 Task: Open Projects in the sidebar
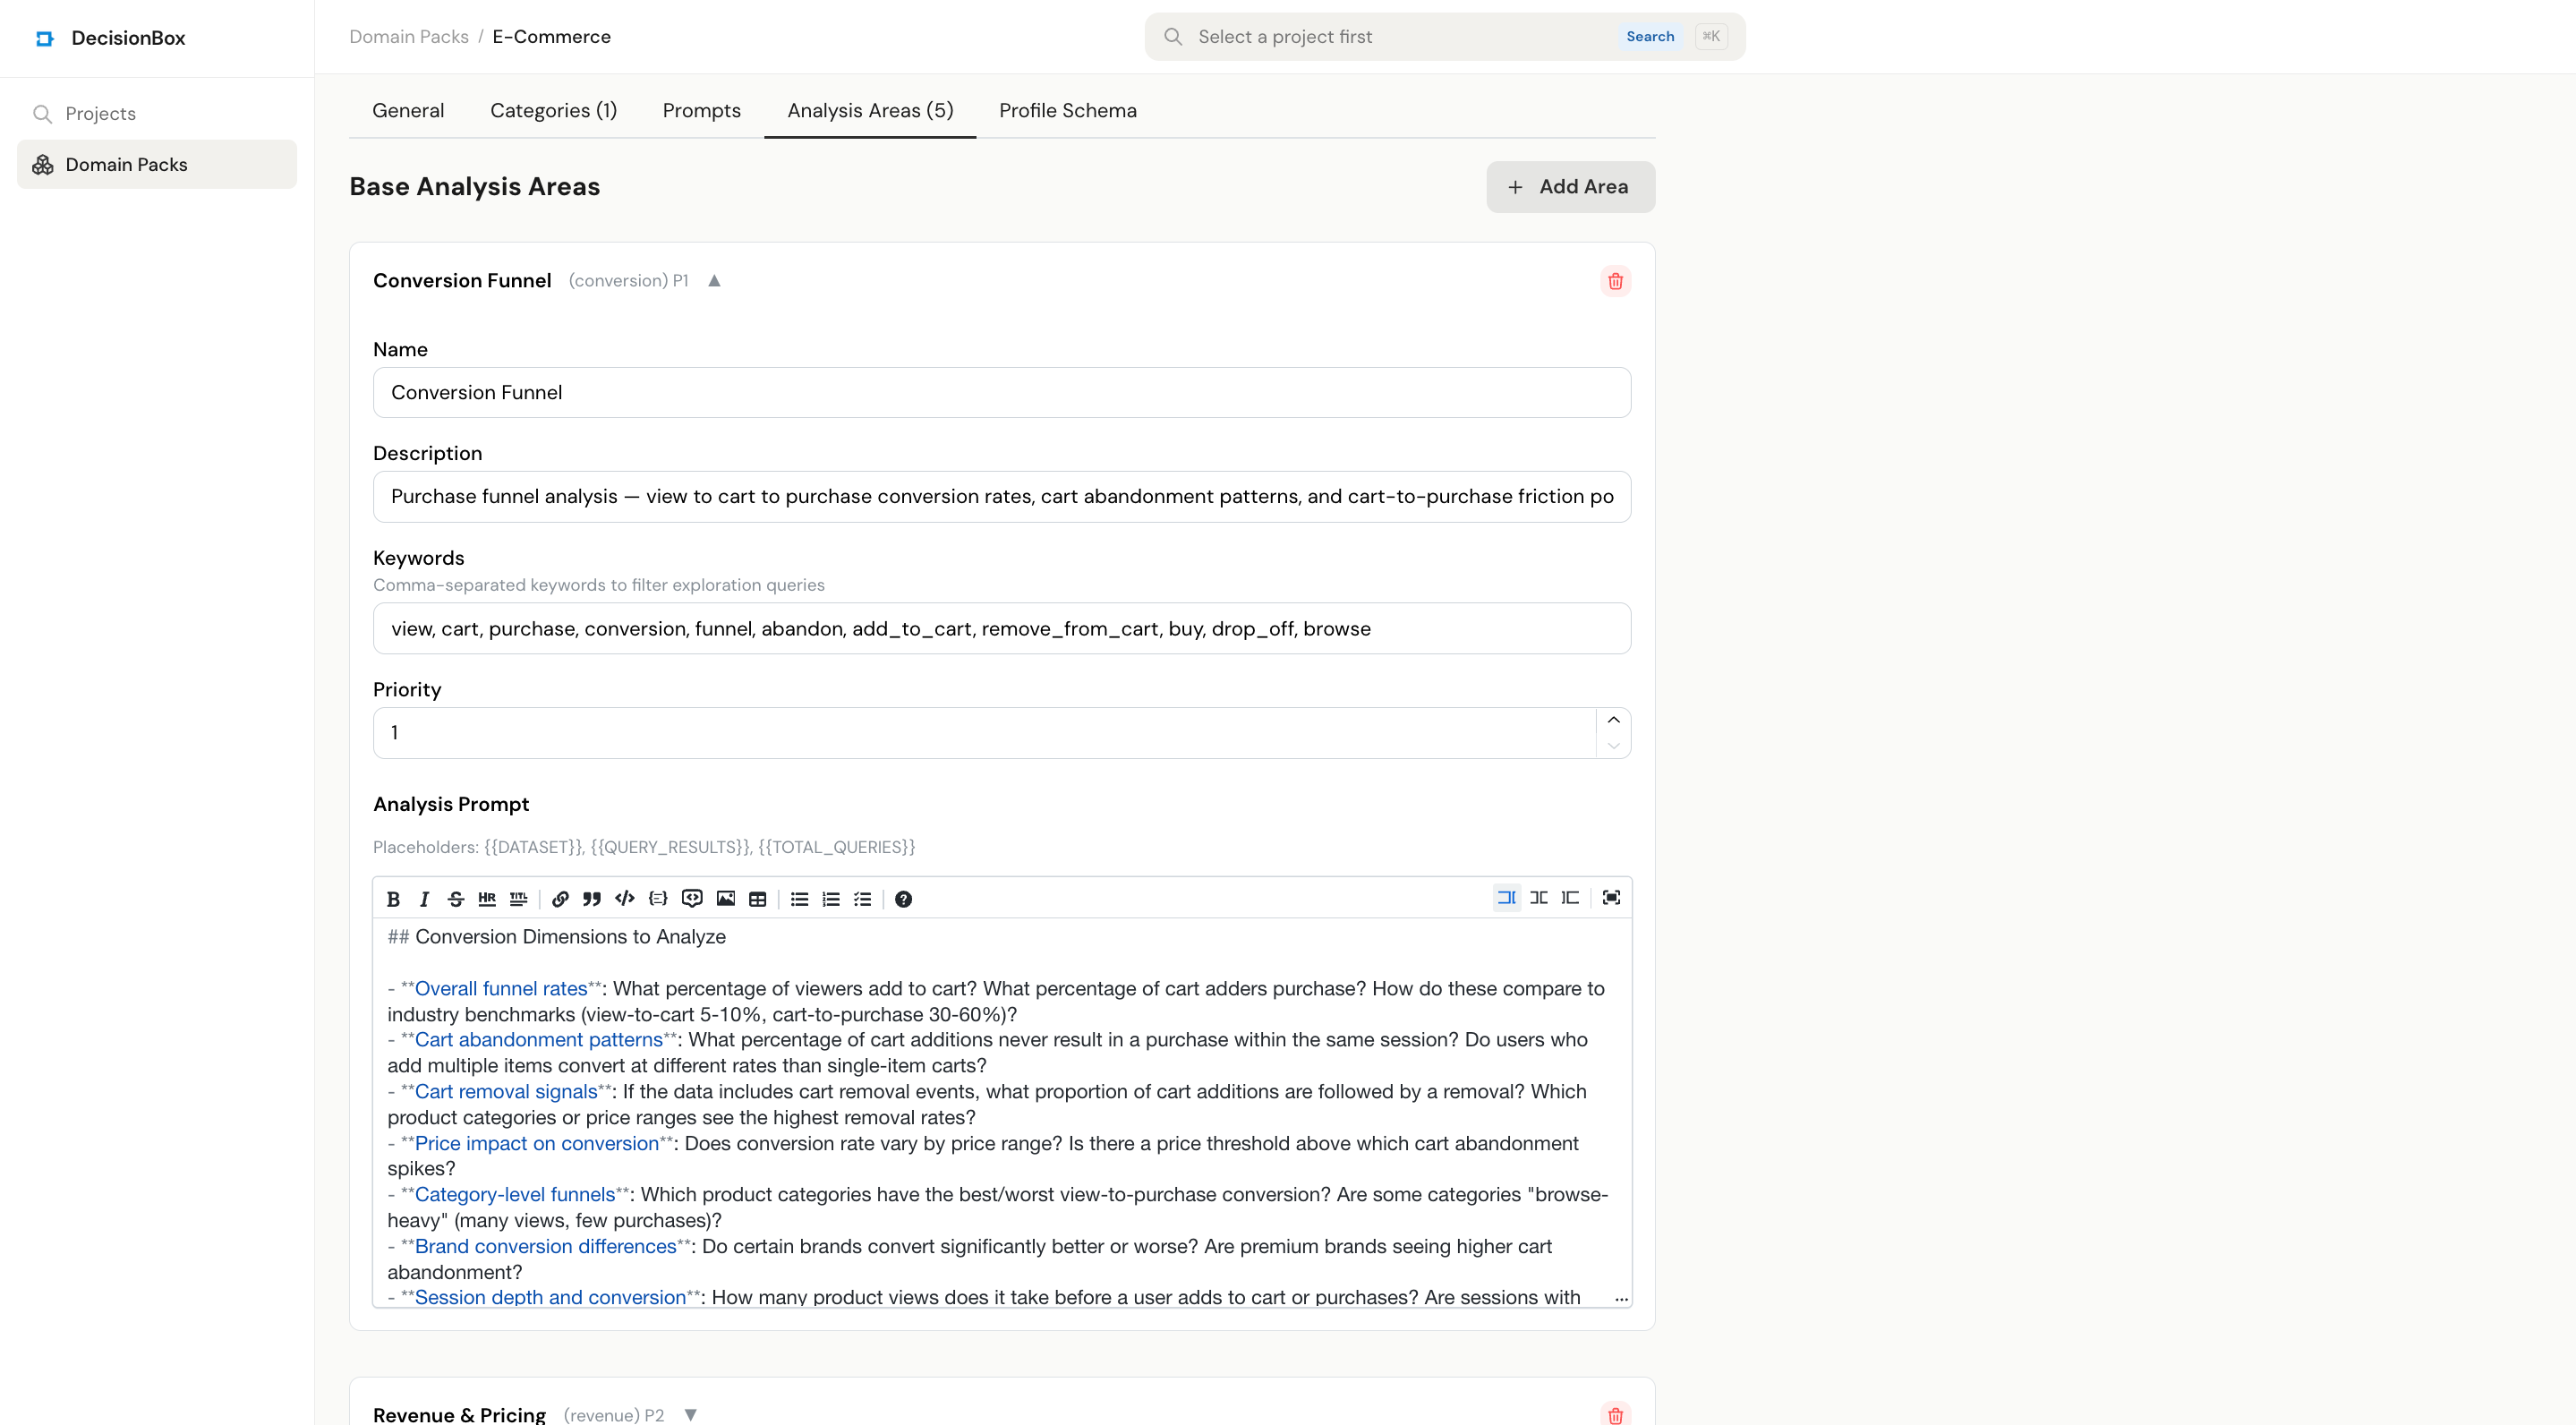(157, 114)
